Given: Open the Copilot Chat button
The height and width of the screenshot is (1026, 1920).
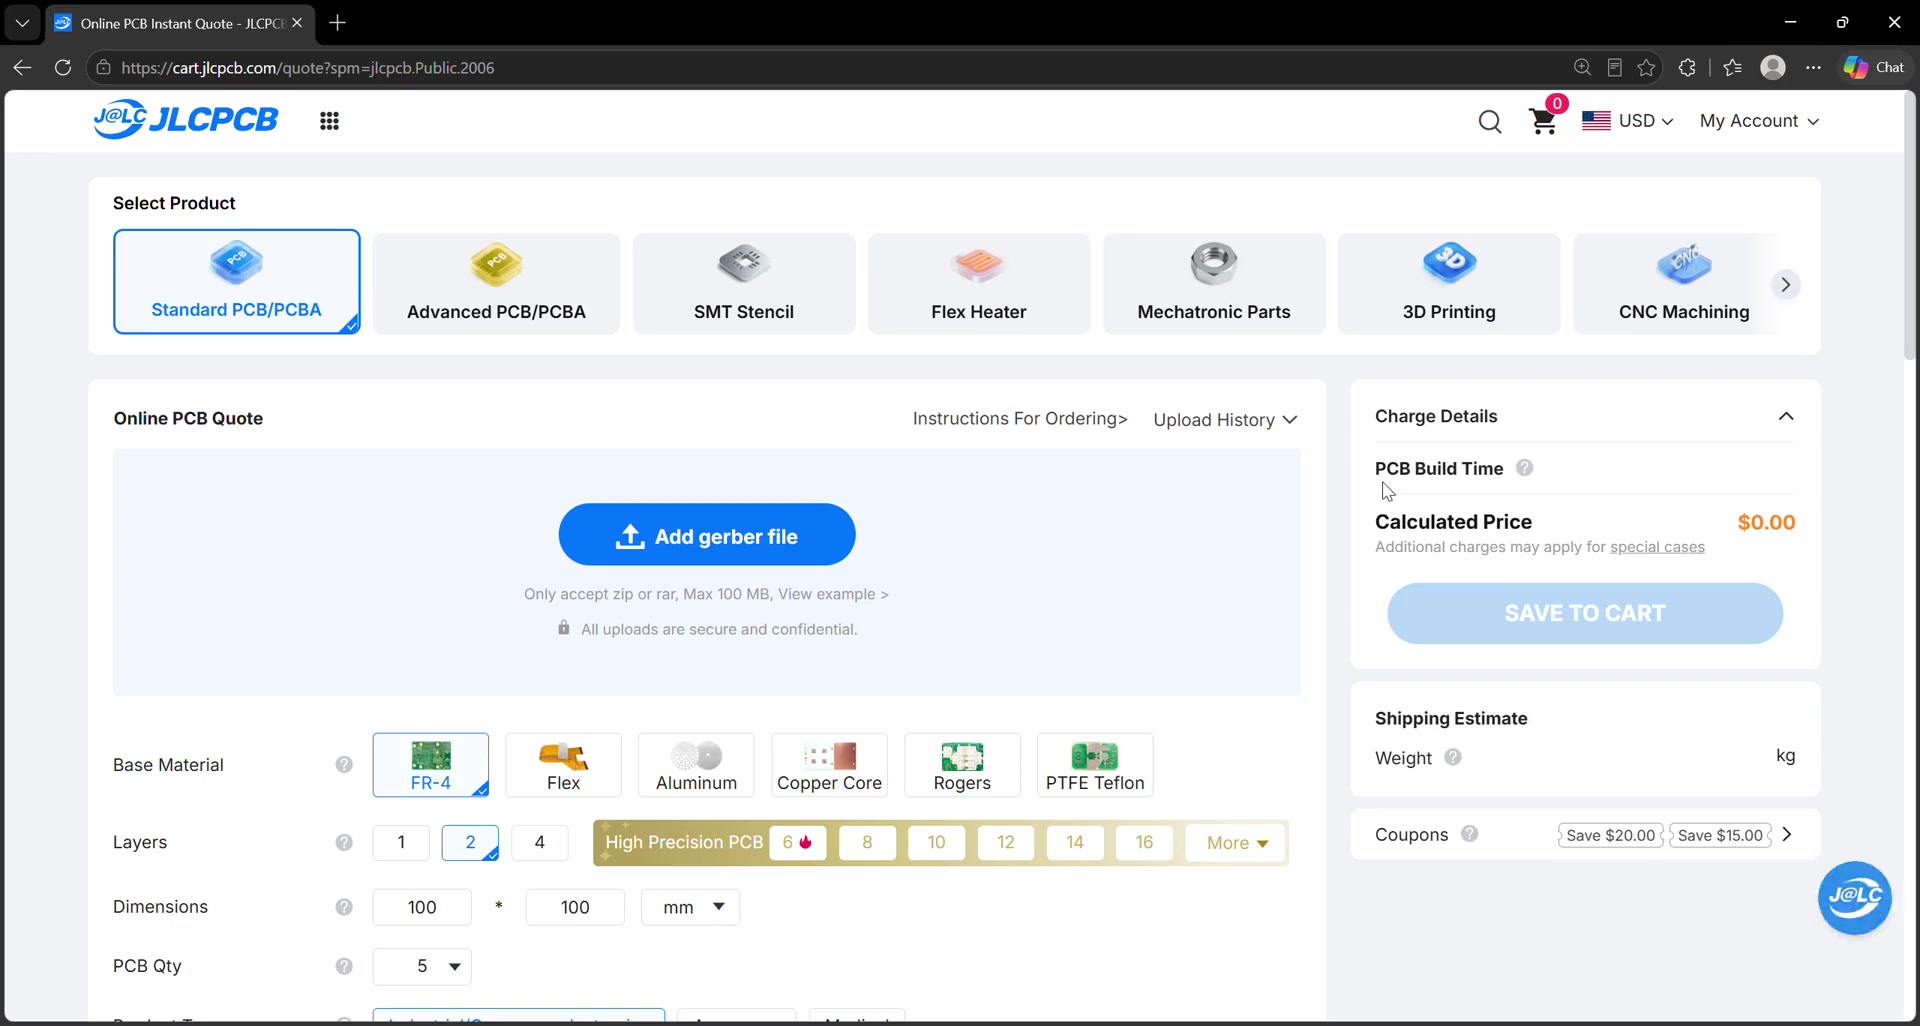Looking at the screenshot, I should (1874, 67).
